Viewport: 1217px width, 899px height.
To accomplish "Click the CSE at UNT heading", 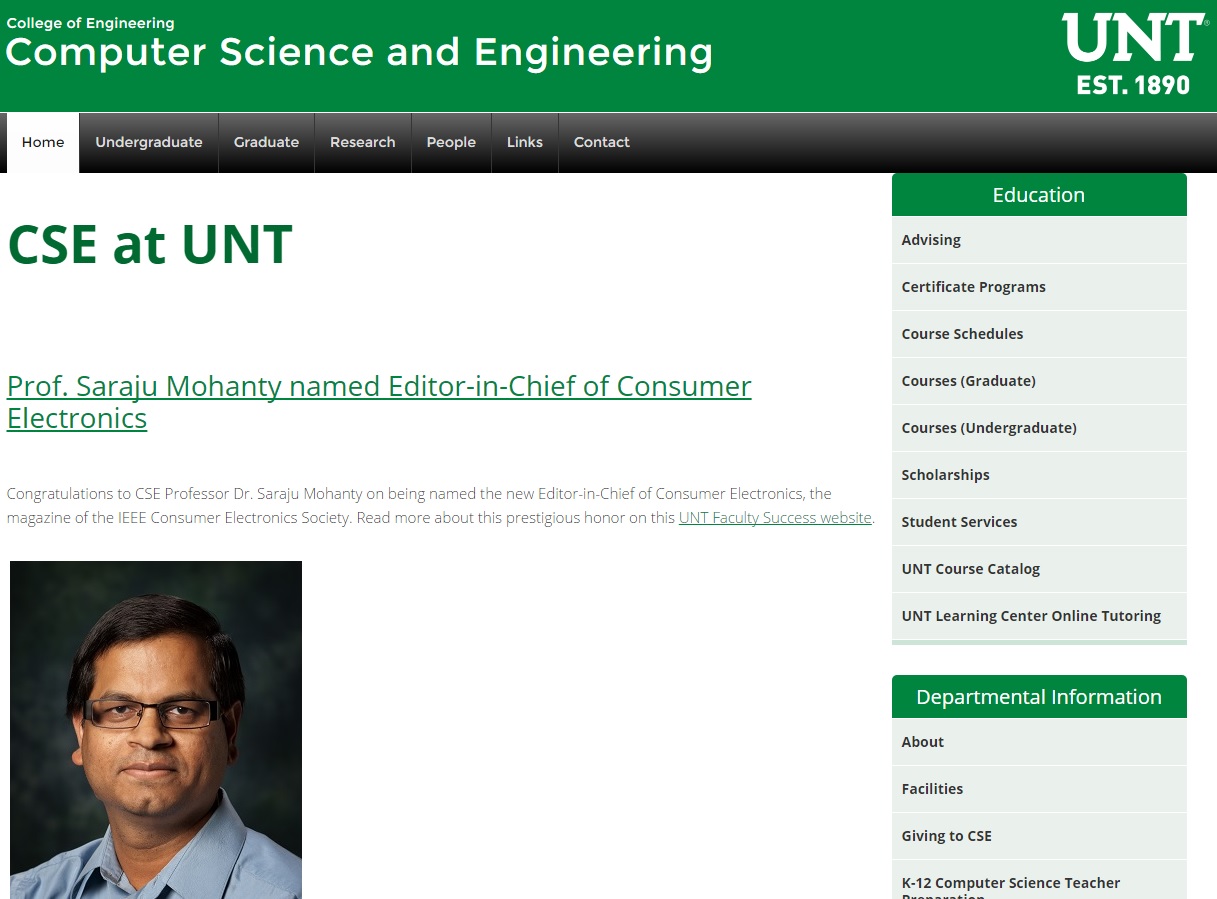I will click(150, 244).
